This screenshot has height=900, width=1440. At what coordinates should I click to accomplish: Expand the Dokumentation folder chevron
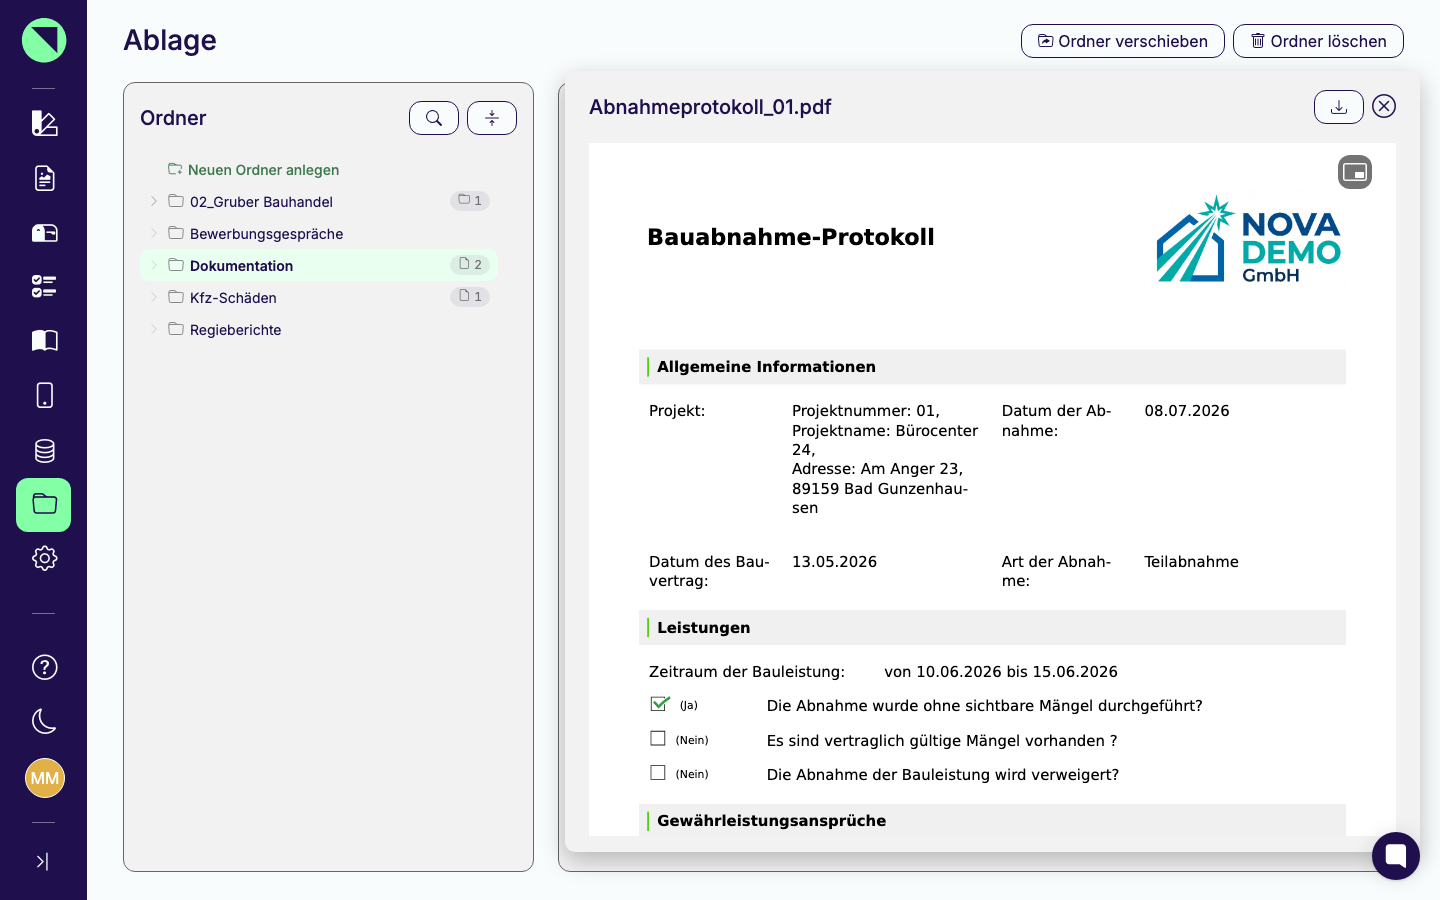coord(154,265)
